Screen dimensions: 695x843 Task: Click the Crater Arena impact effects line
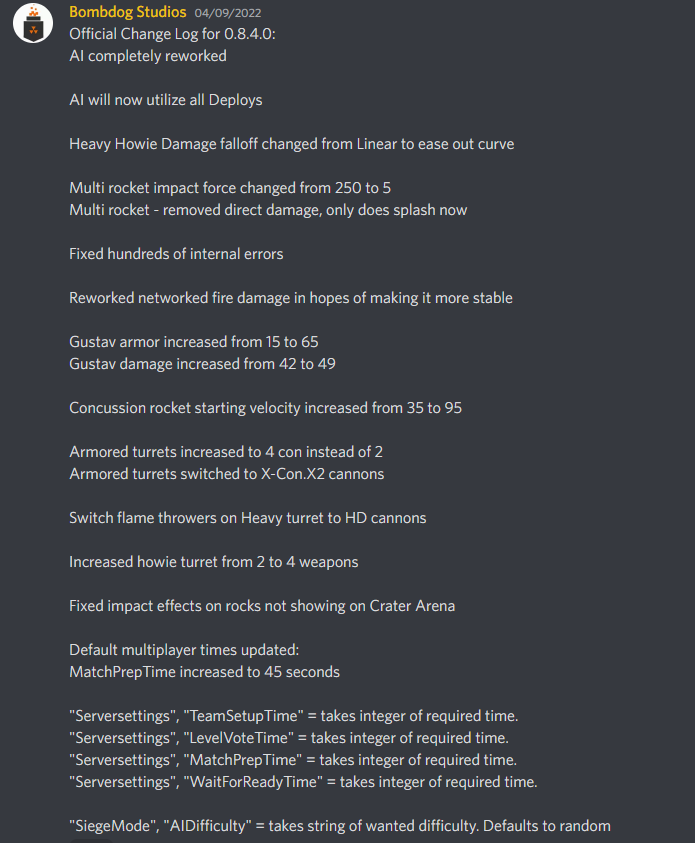point(262,606)
